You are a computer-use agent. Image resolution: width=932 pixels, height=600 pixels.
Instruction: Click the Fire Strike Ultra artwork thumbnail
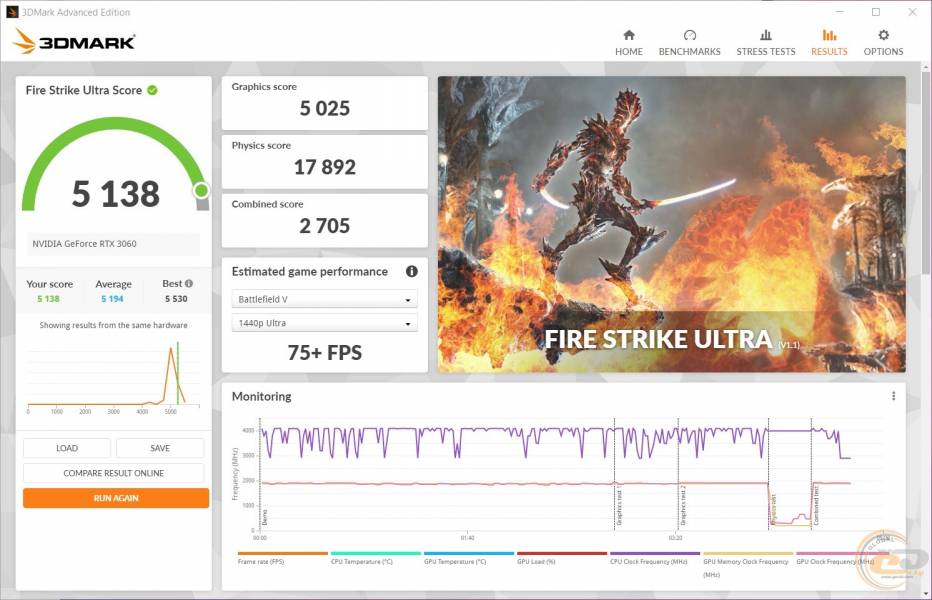[x=672, y=224]
